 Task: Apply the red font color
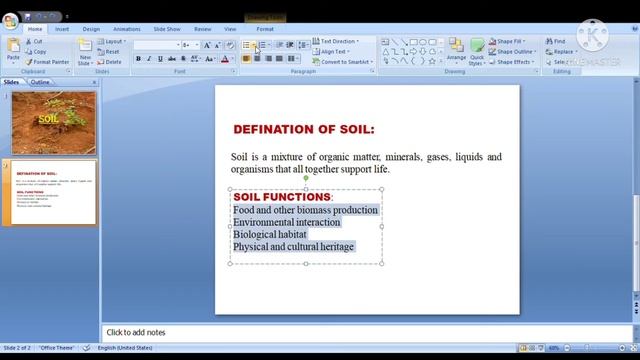point(224,59)
